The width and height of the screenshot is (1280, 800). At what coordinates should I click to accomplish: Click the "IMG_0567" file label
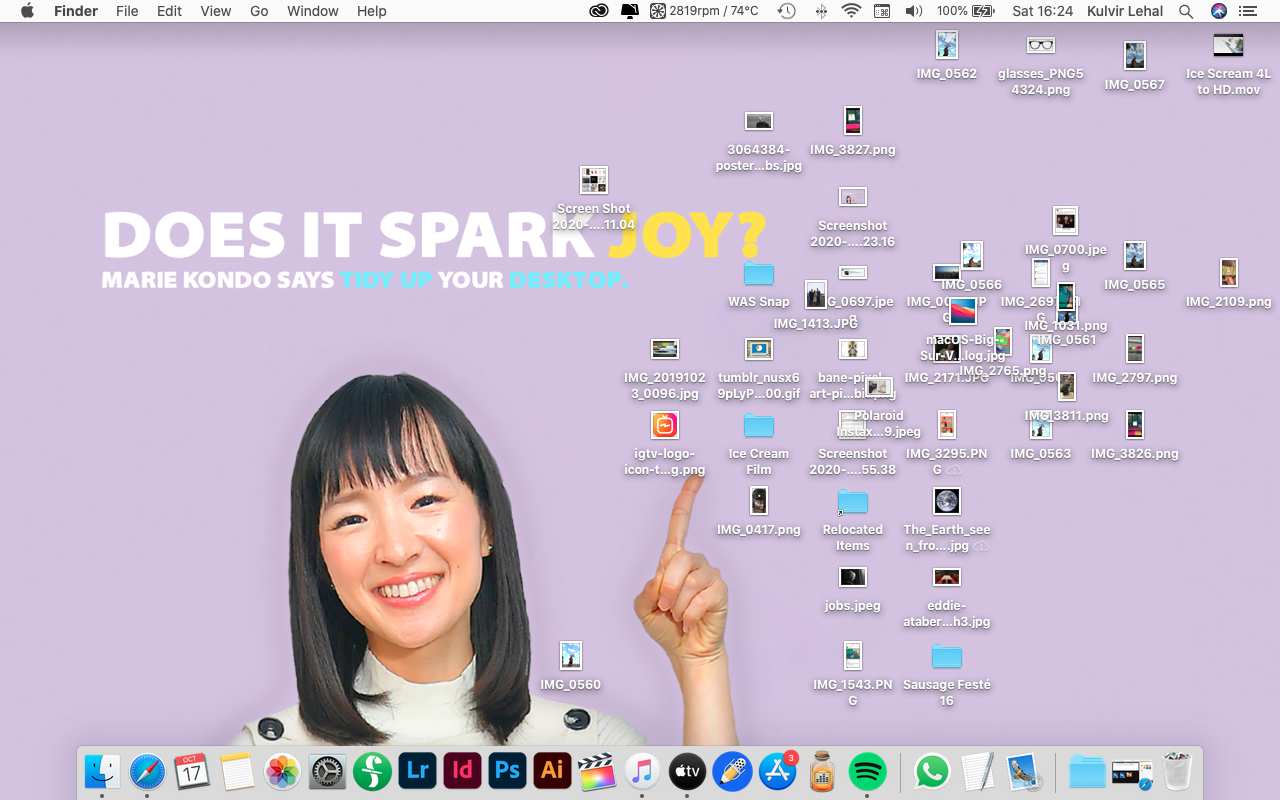tap(1135, 85)
